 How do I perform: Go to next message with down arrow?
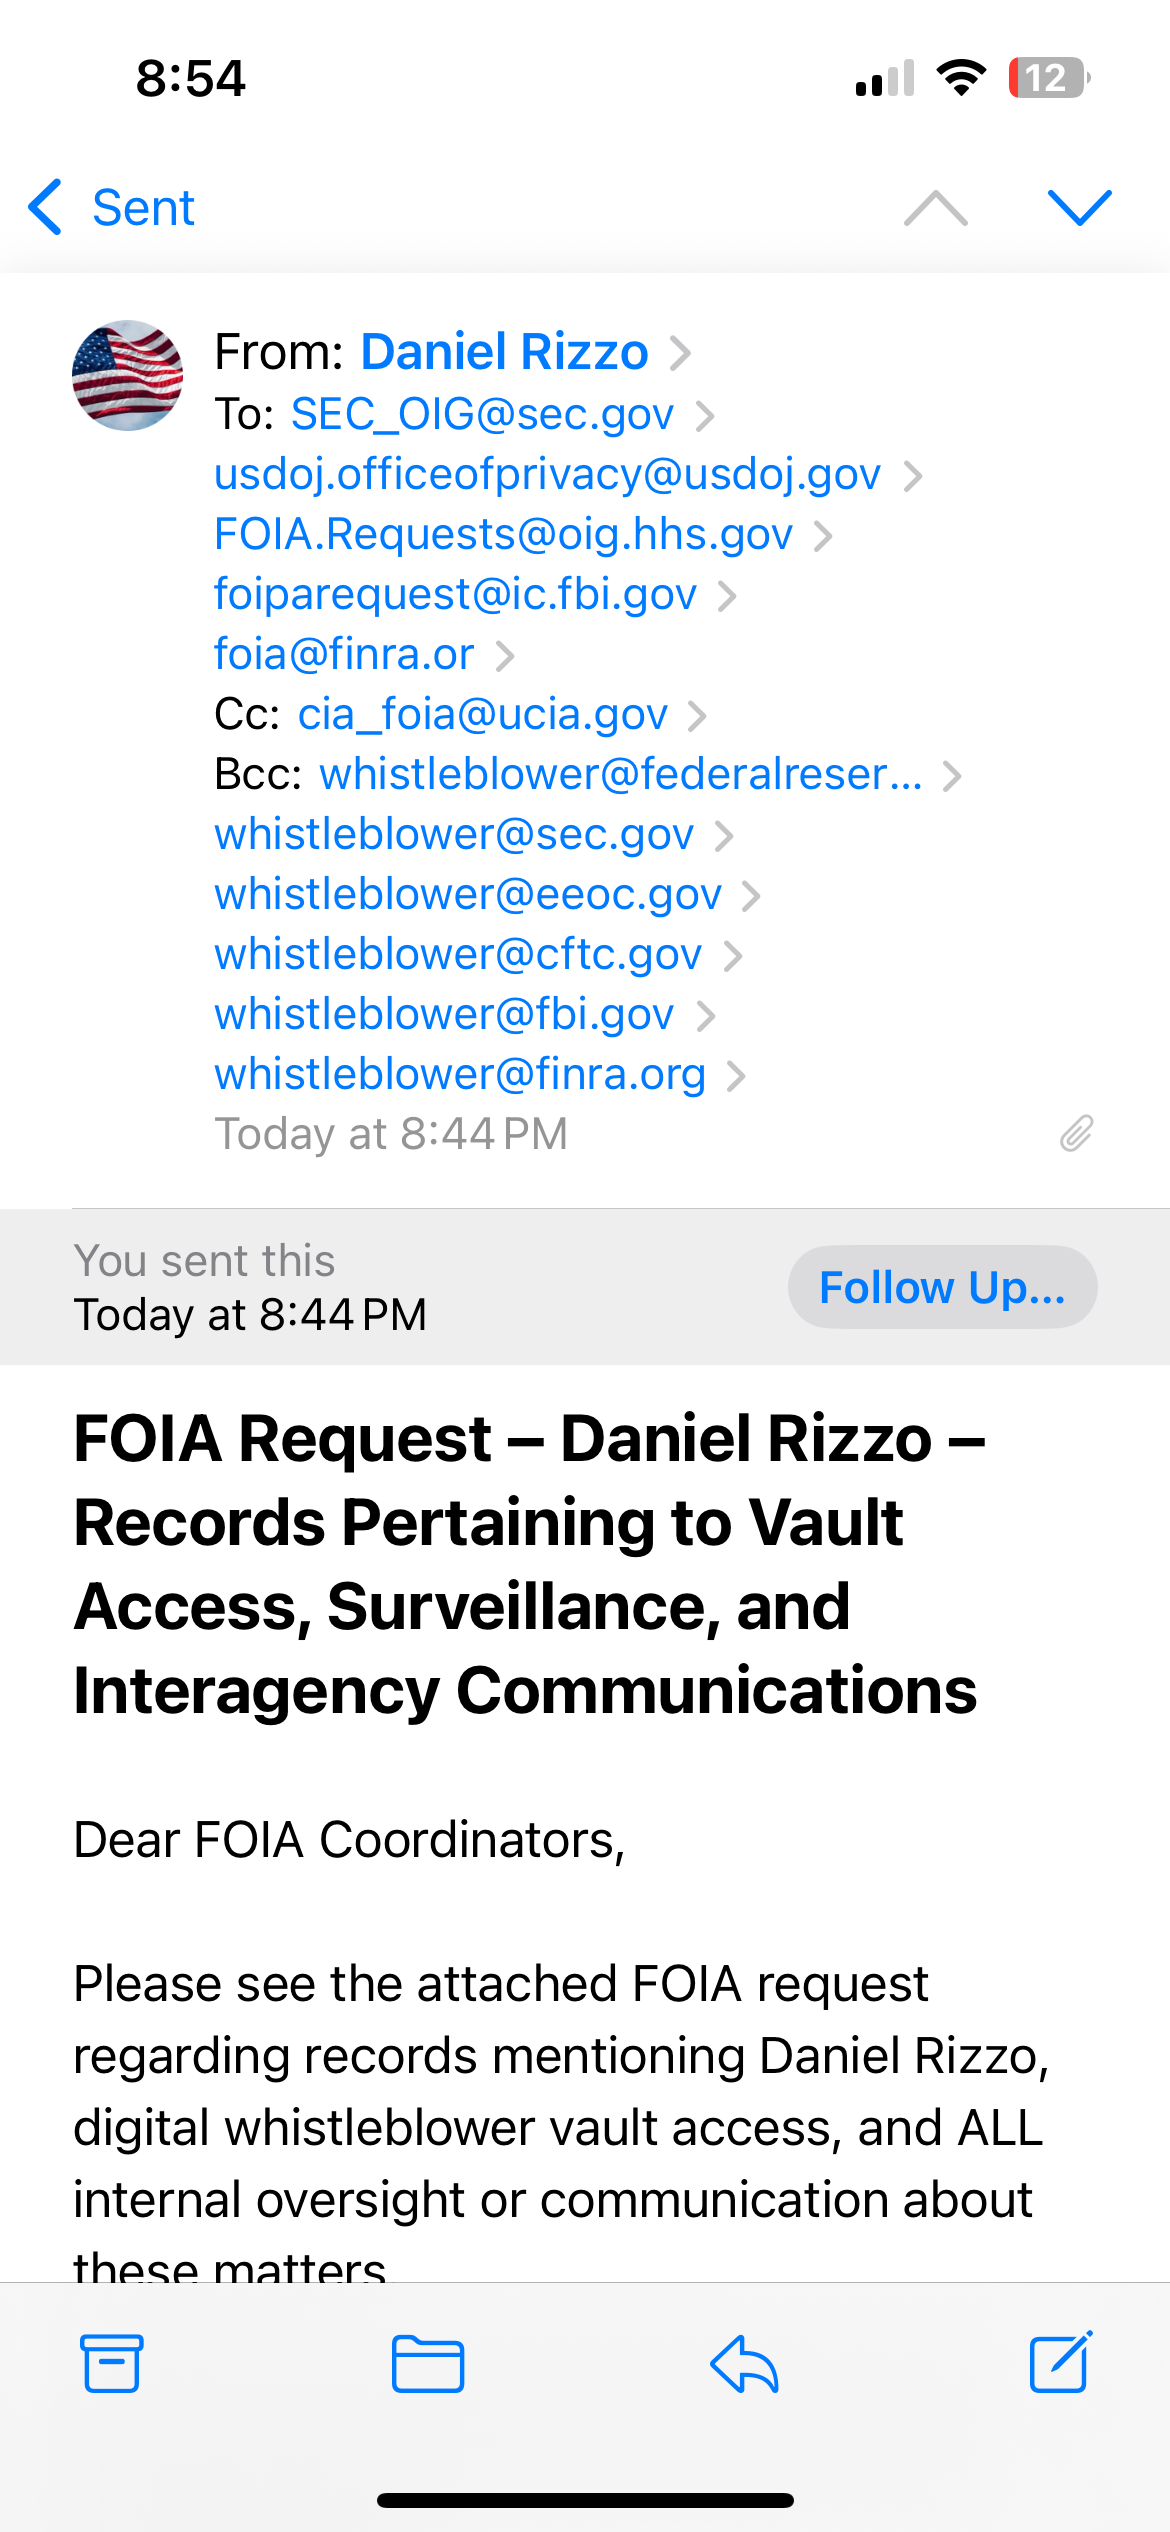point(1080,208)
